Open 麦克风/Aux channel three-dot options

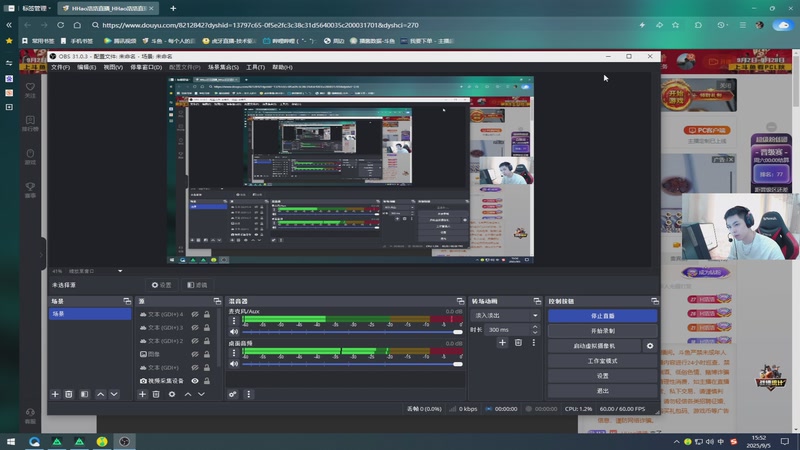(234, 321)
